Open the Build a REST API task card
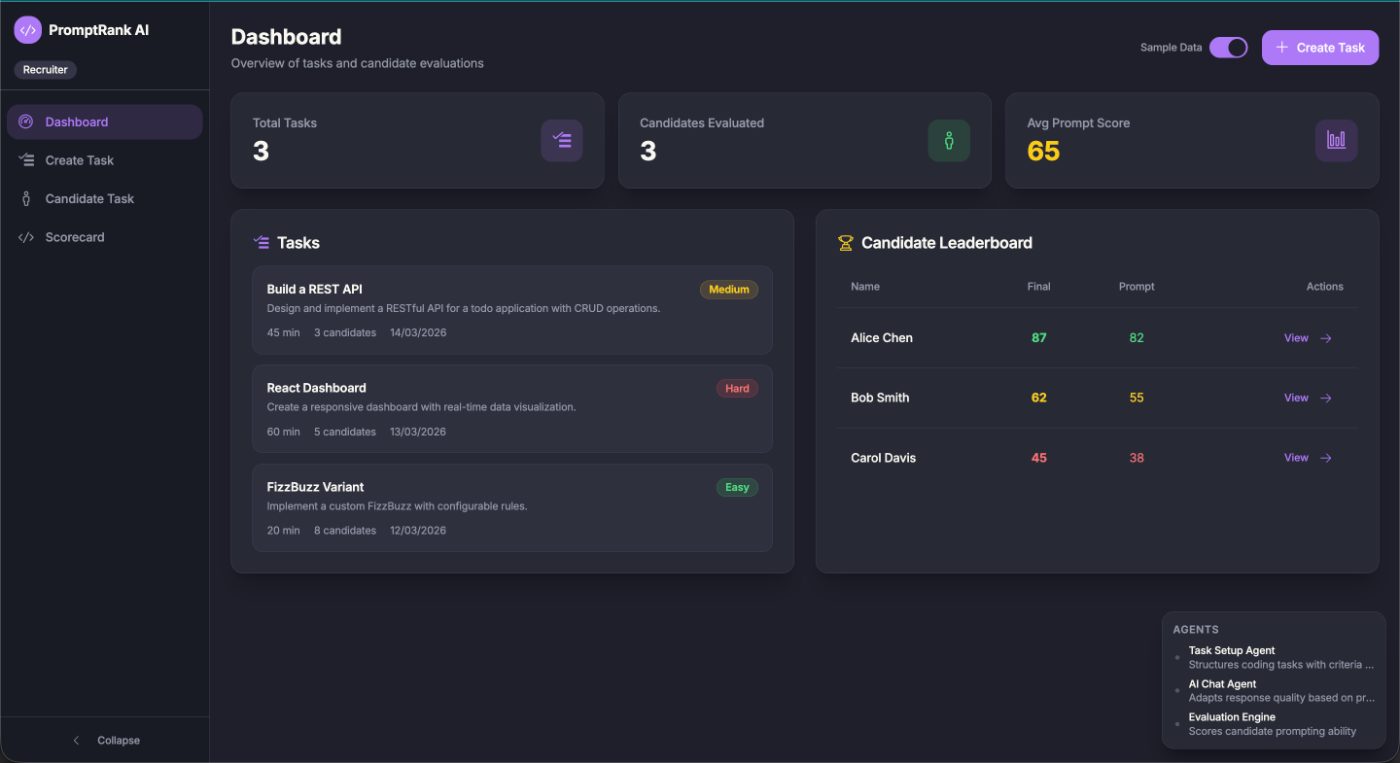The image size is (1400, 763). (x=512, y=310)
